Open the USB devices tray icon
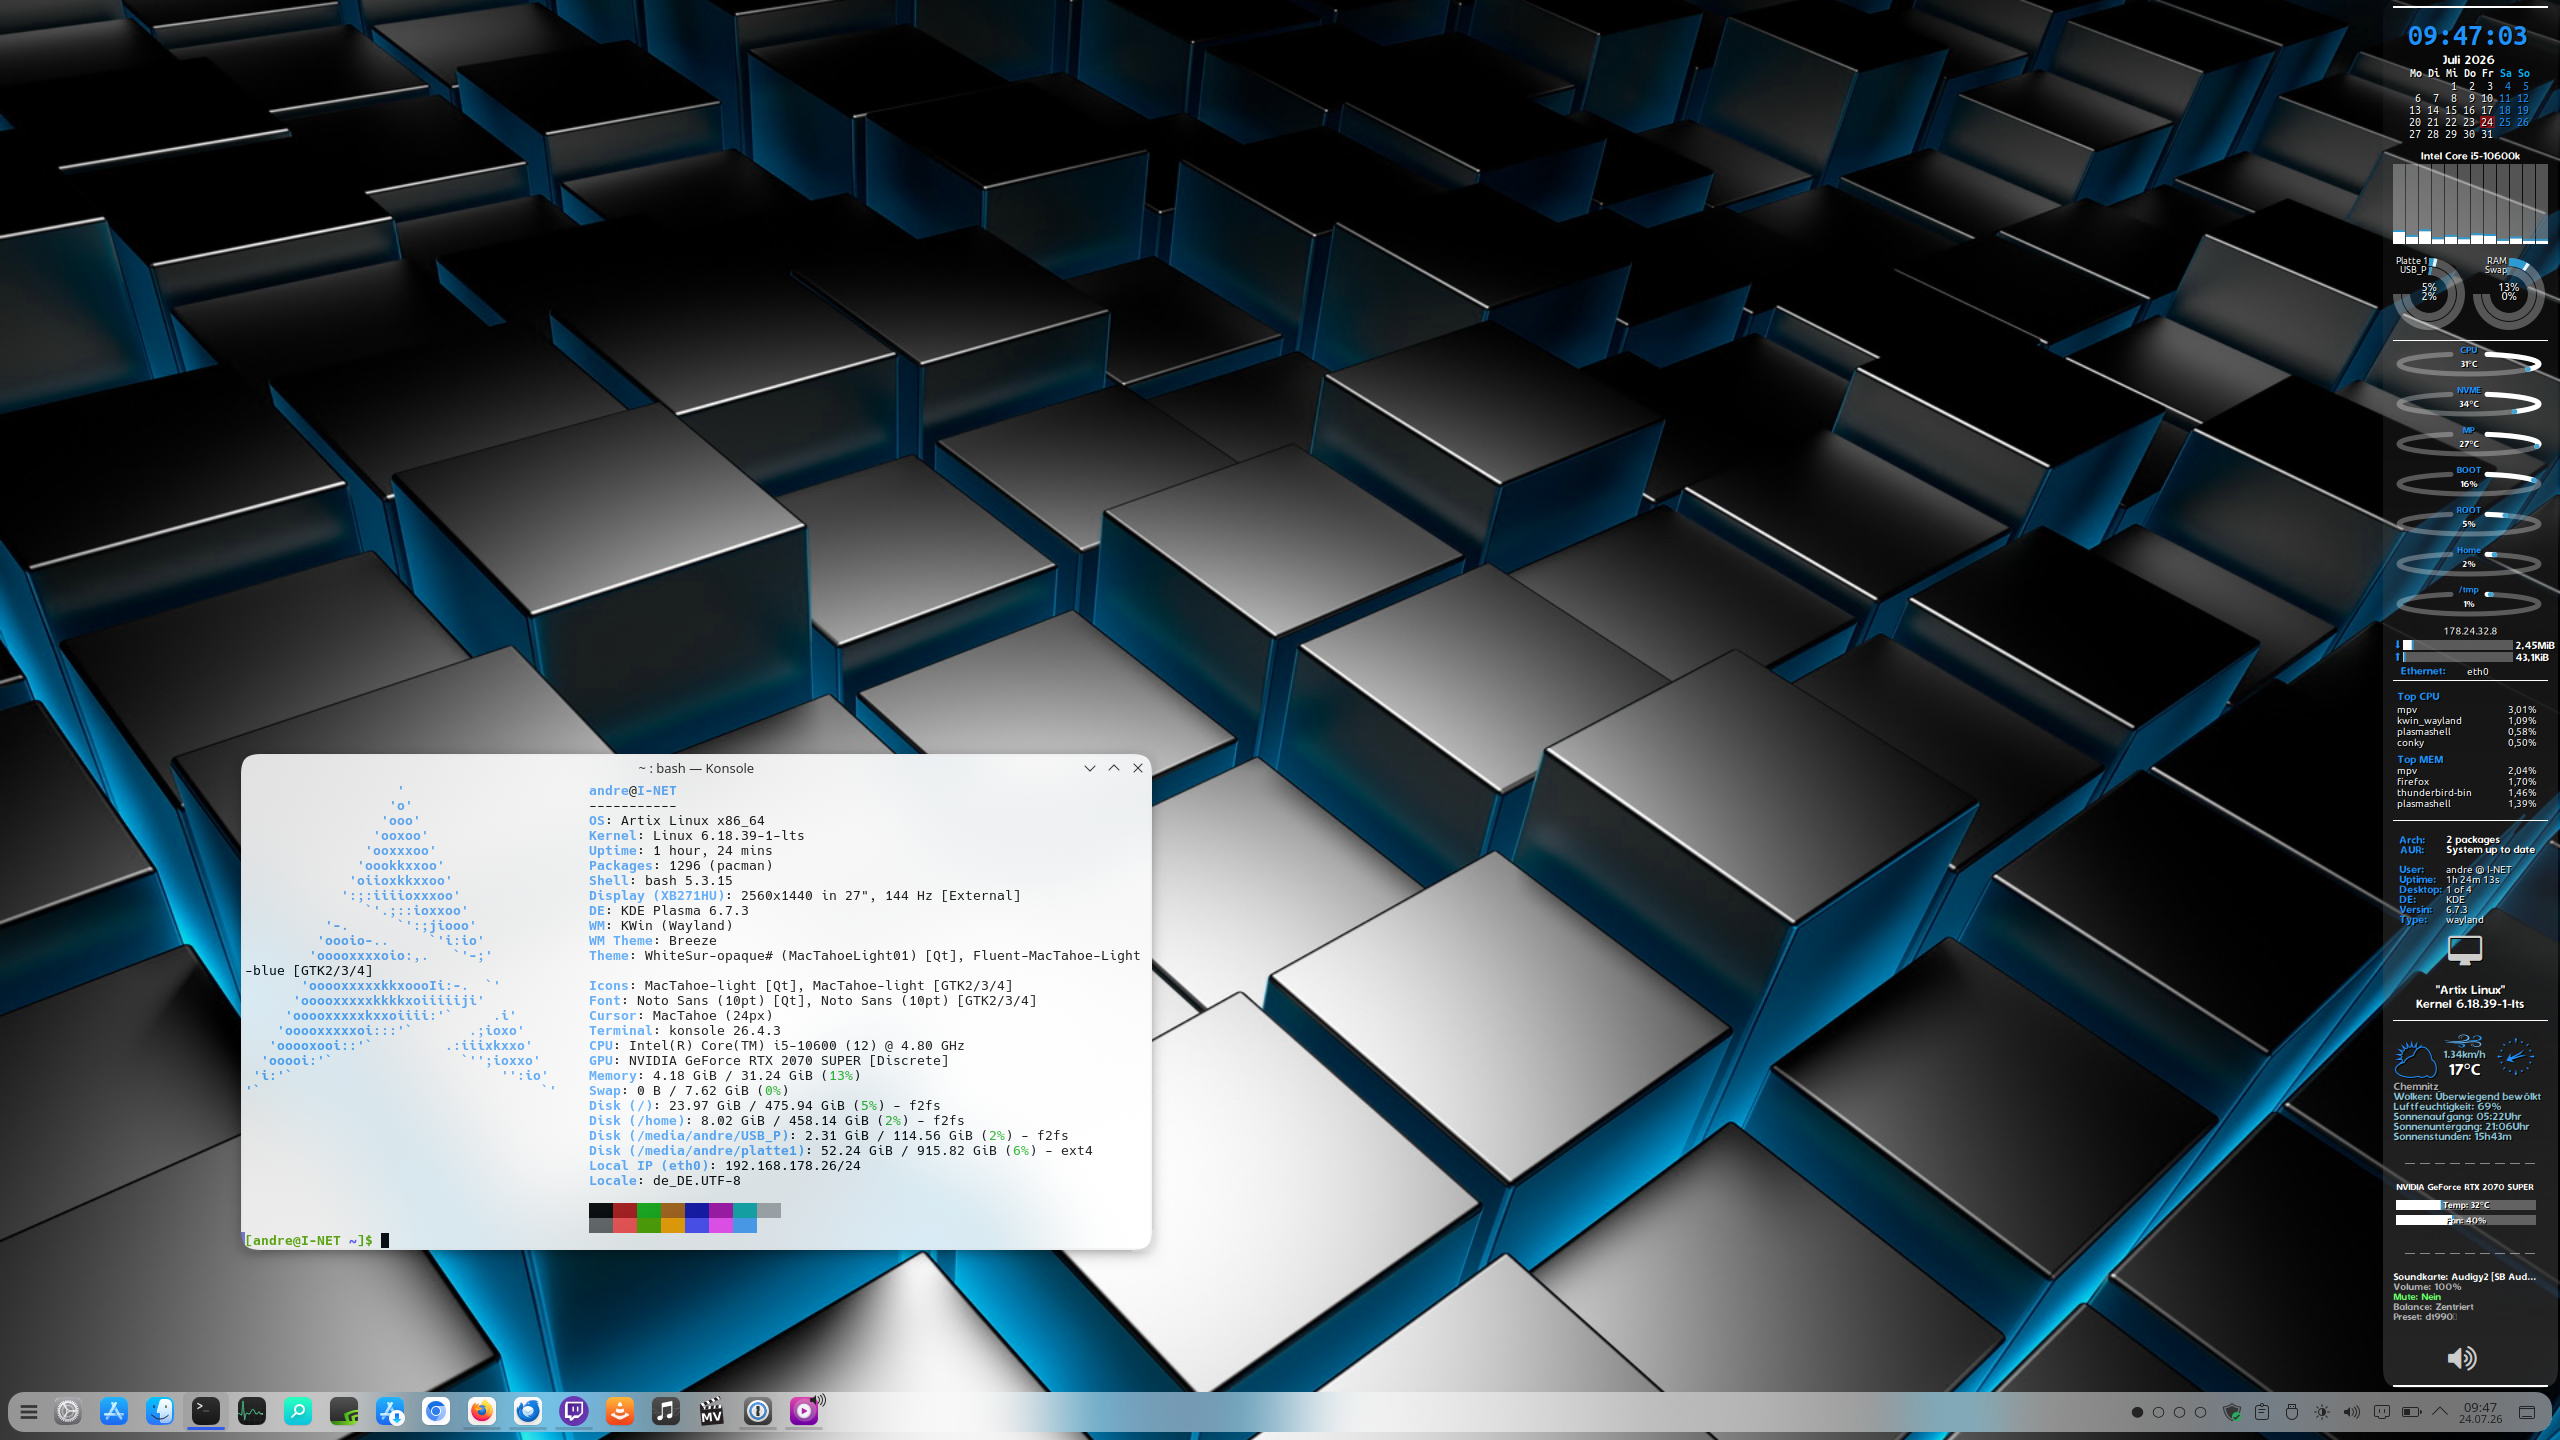 (x=2292, y=1412)
